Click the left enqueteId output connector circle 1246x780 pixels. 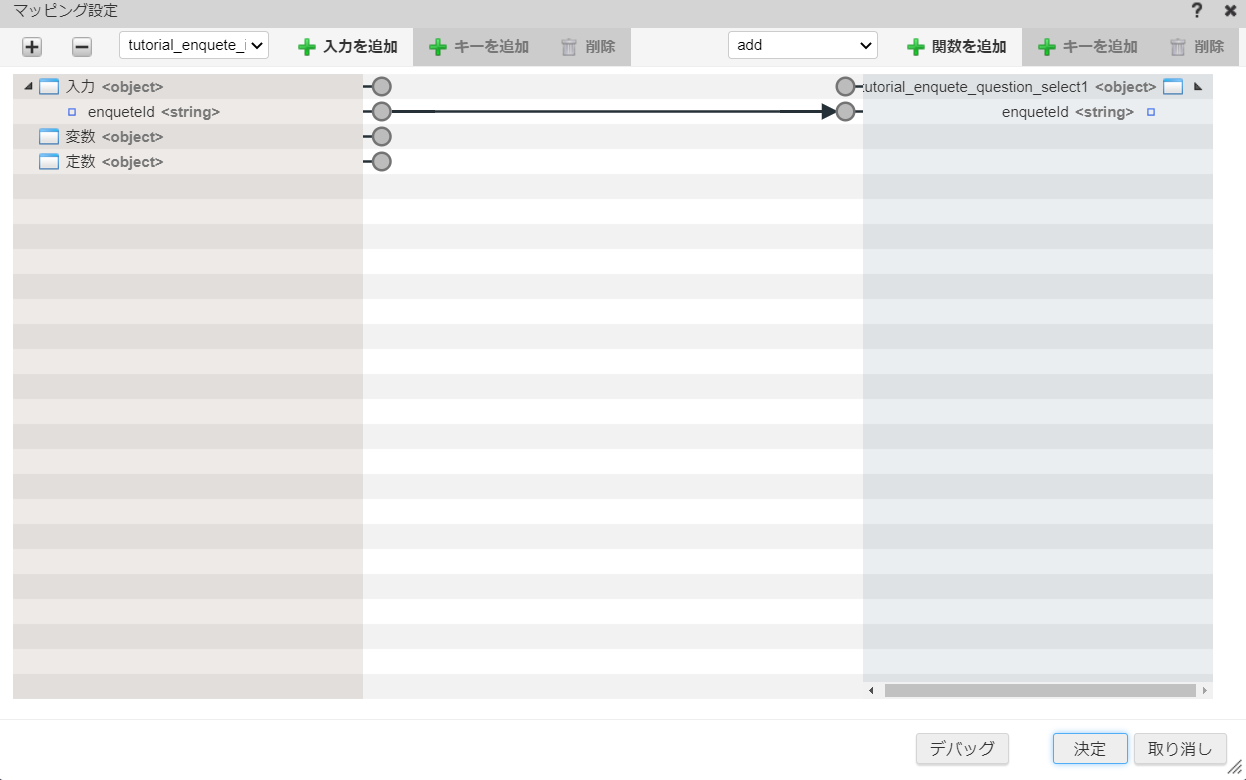click(381, 112)
